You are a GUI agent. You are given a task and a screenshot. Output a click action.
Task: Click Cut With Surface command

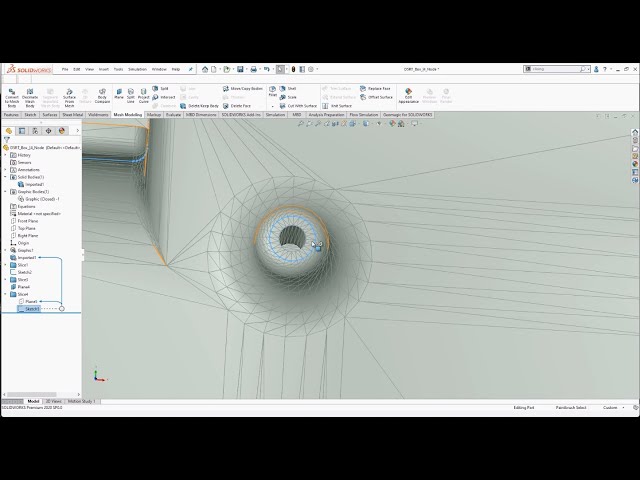(x=298, y=106)
